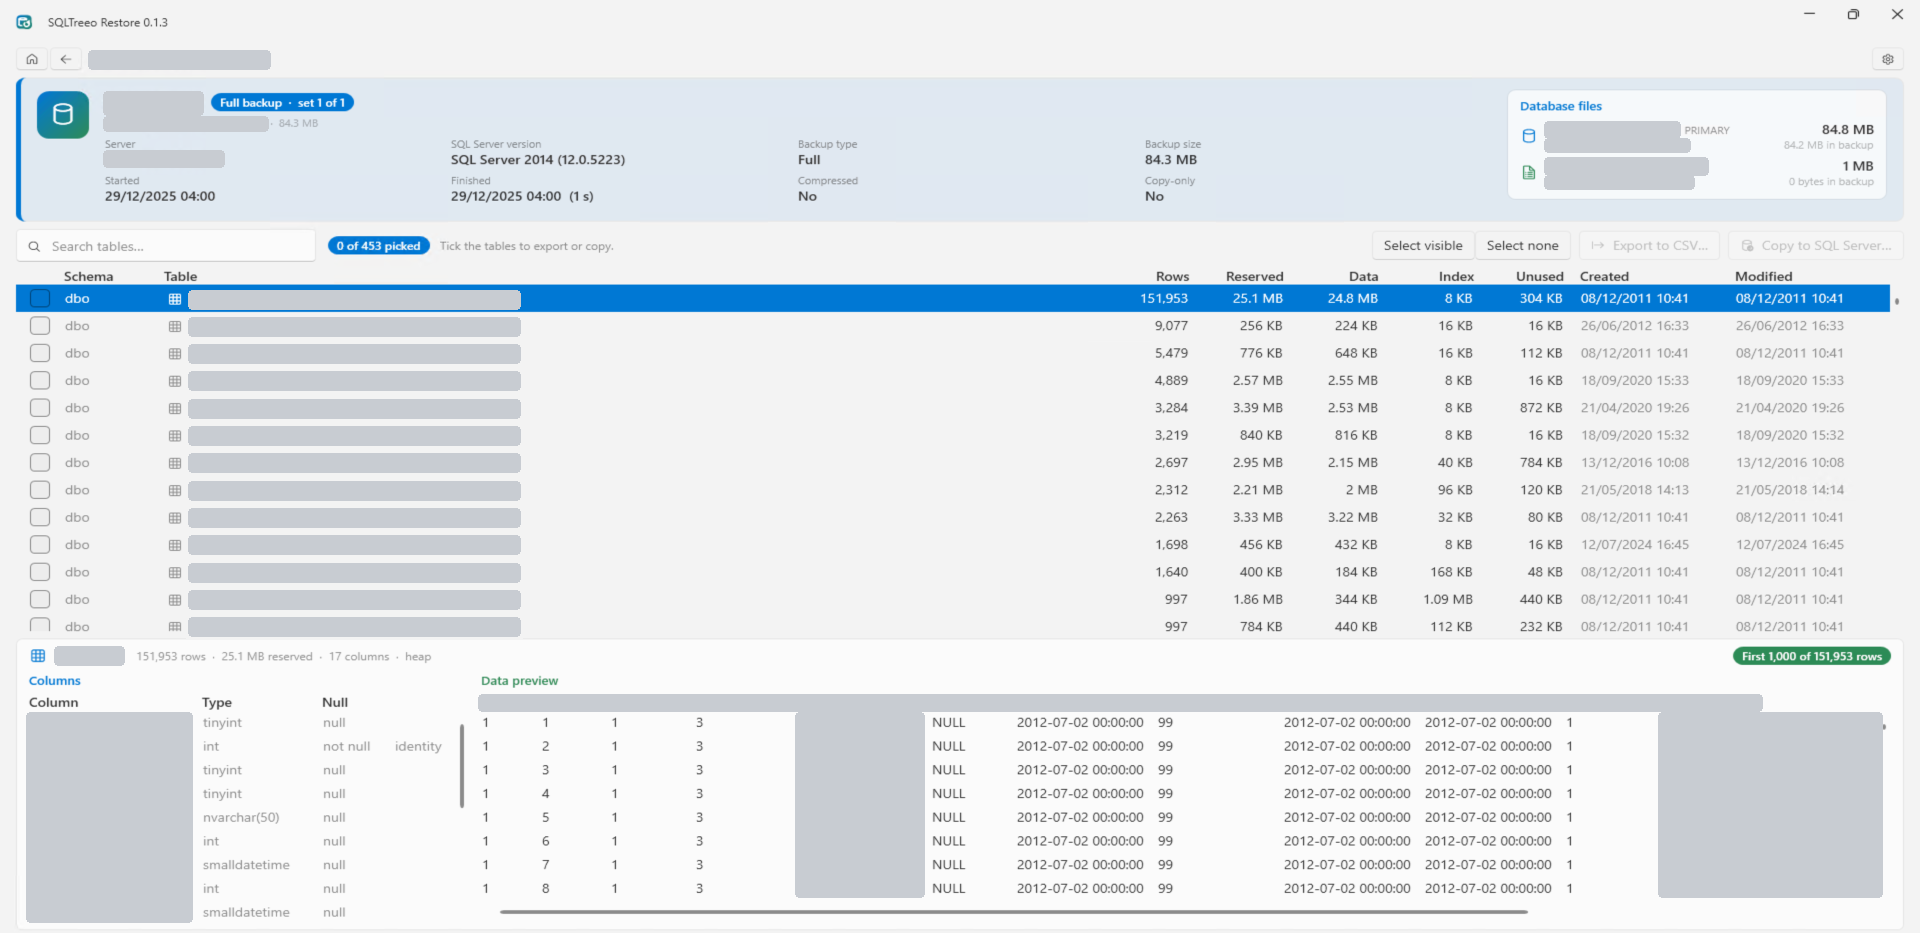Click the teal database backup icon

point(63,114)
